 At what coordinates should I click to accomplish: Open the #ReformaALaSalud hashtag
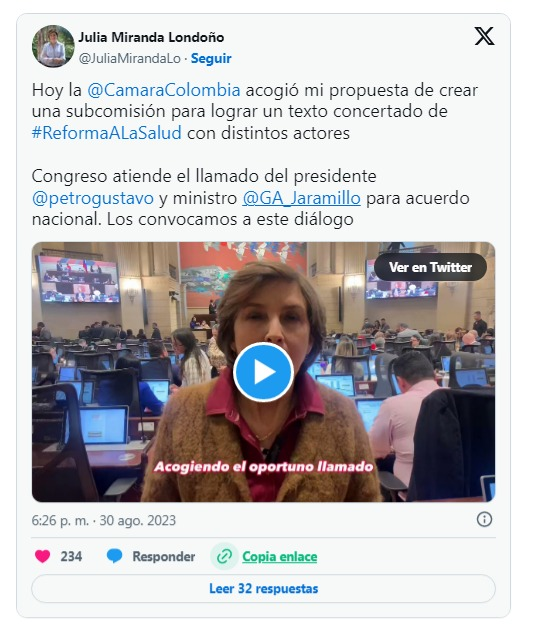tap(107, 133)
